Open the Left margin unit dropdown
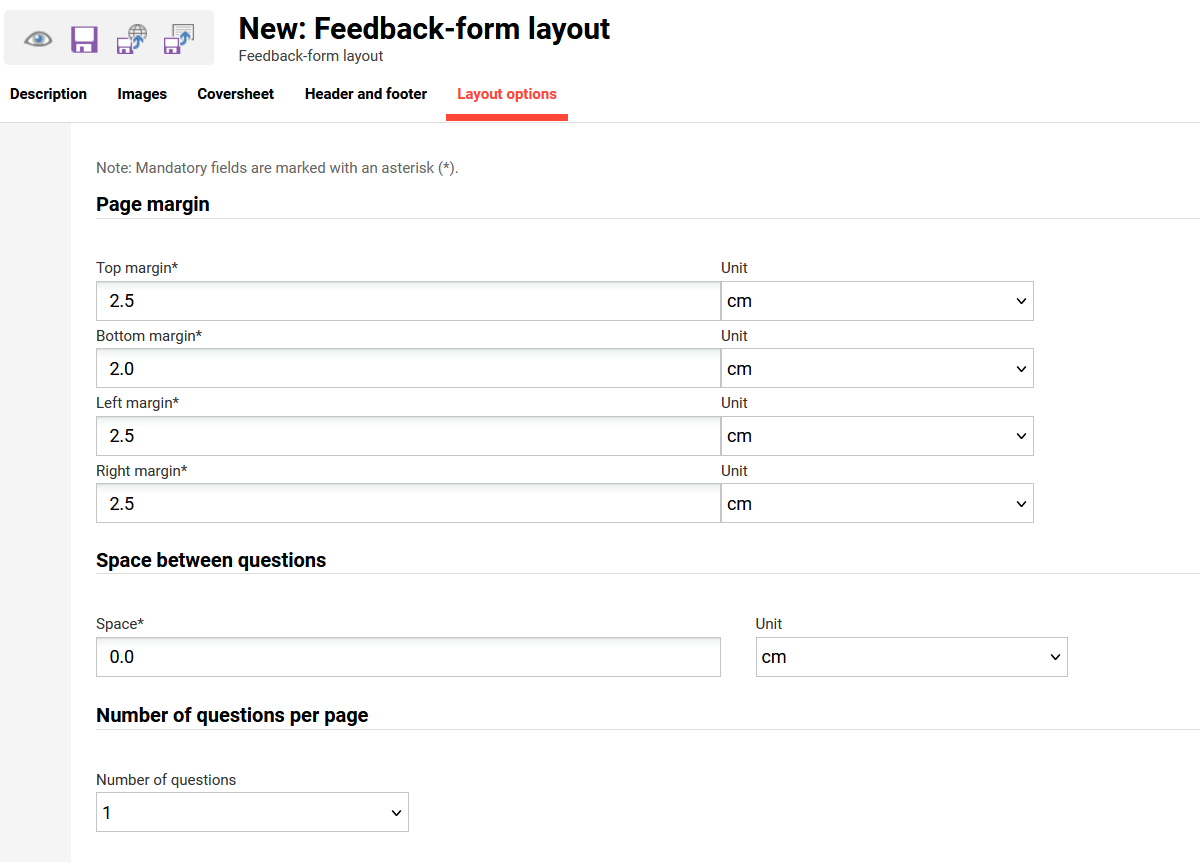1200x862 pixels. 877,436
